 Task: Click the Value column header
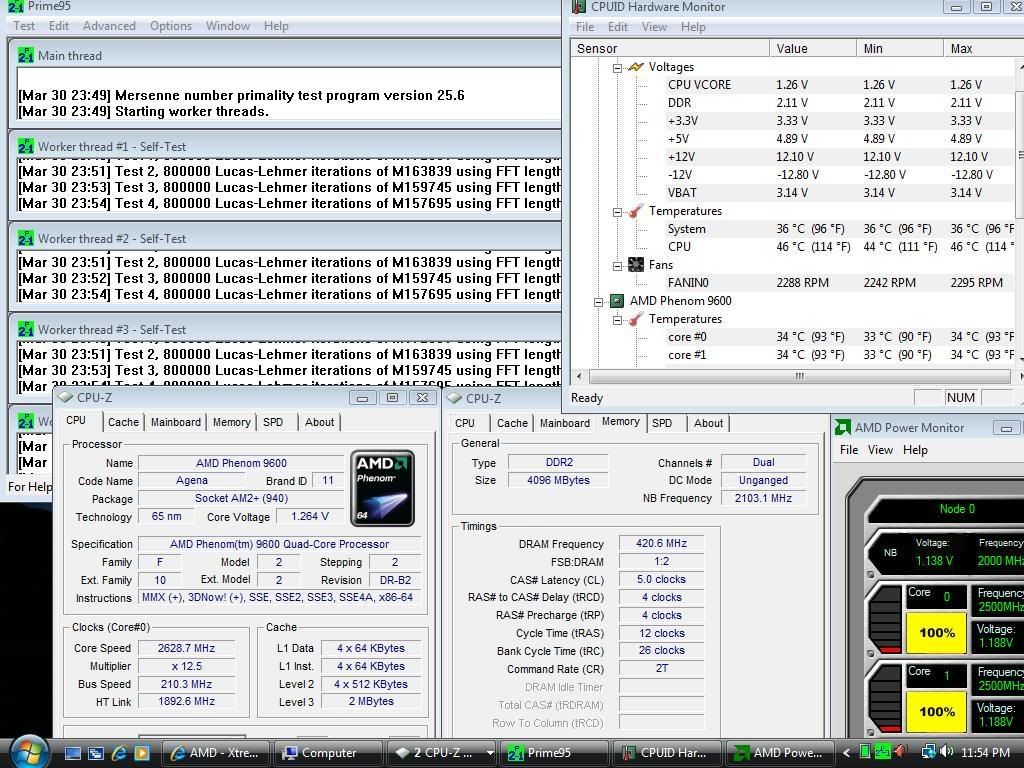[812, 48]
